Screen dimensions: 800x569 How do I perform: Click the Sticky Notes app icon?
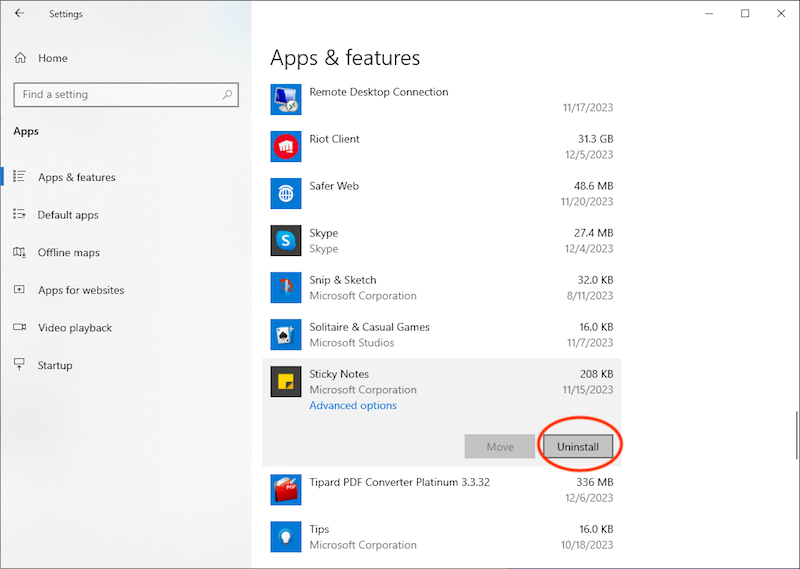point(286,381)
